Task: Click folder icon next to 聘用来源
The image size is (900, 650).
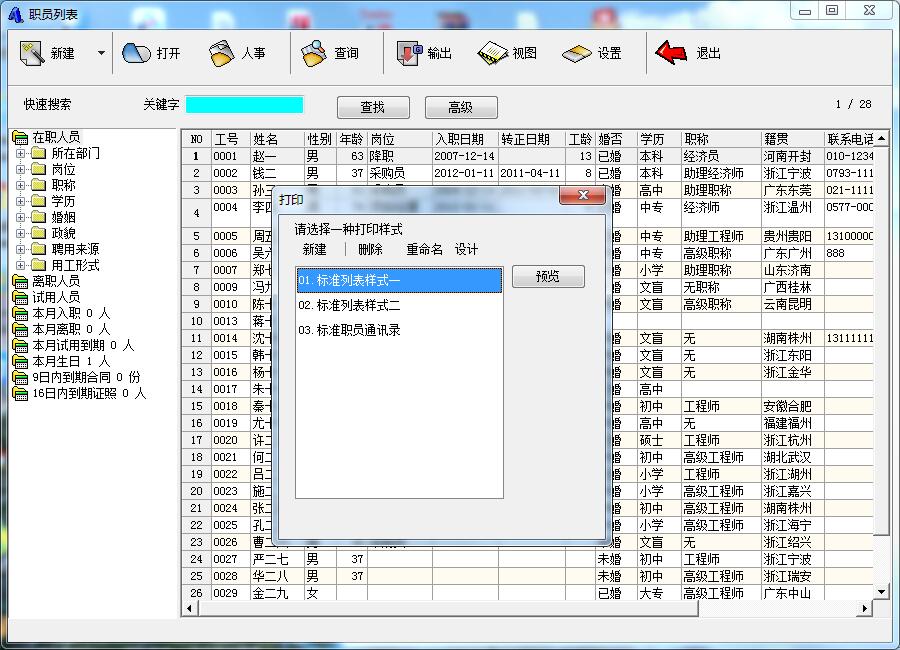Action: point(38,250)
